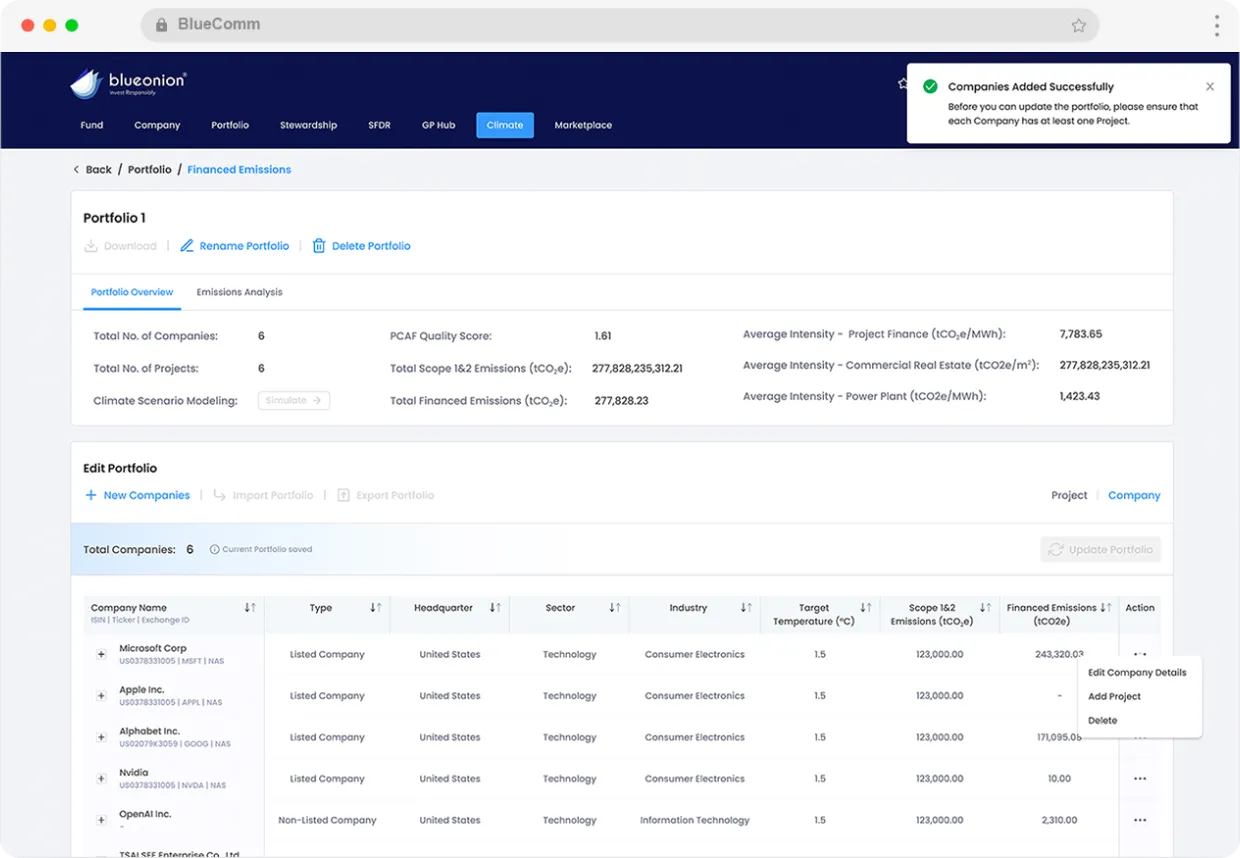Screen dimensions: 1240x858
Task: Open action menu for OpenAI Inc. row
Action: click(x=1140, y=820)
